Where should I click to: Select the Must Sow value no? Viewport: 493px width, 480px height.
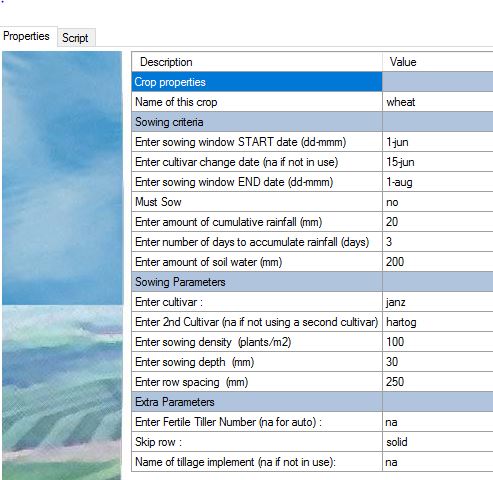coord(438,202)
